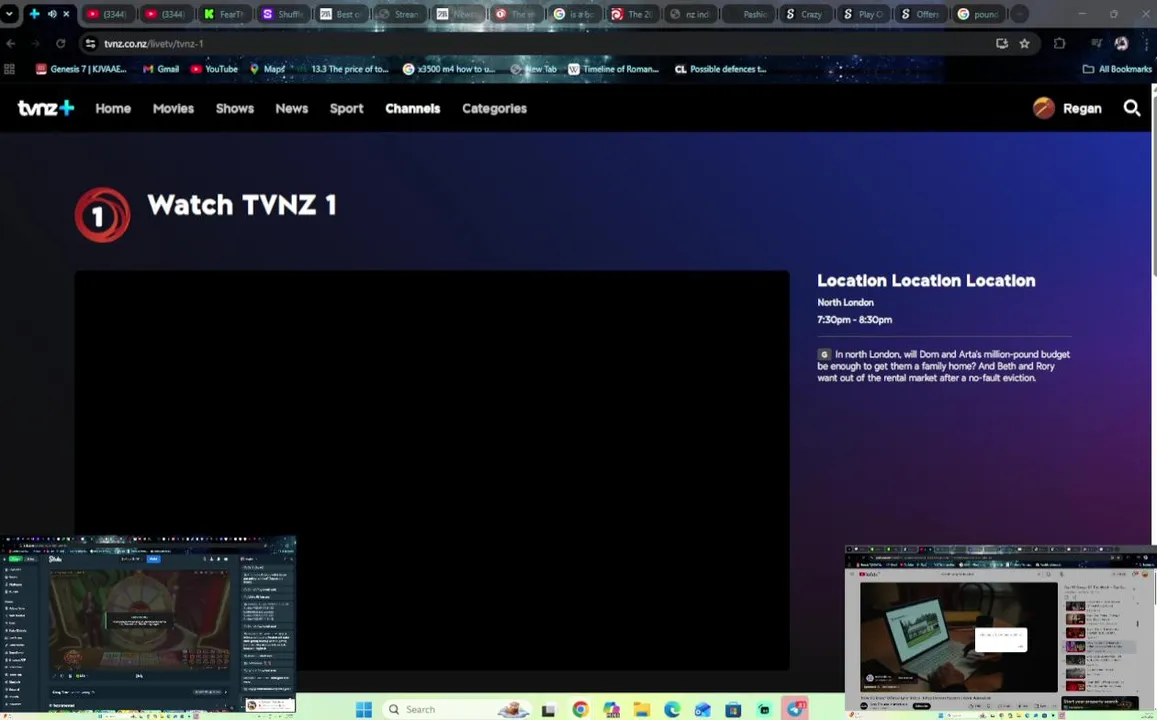
Task: Click the Windows taskbar Search box
Action: click(457, 710)
